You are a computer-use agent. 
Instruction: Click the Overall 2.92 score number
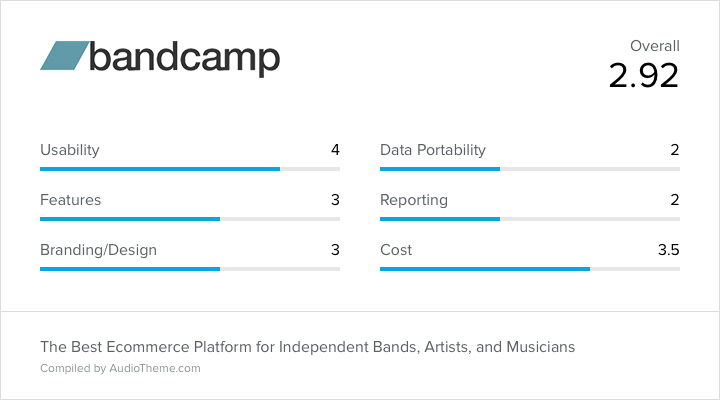(643, 76)
